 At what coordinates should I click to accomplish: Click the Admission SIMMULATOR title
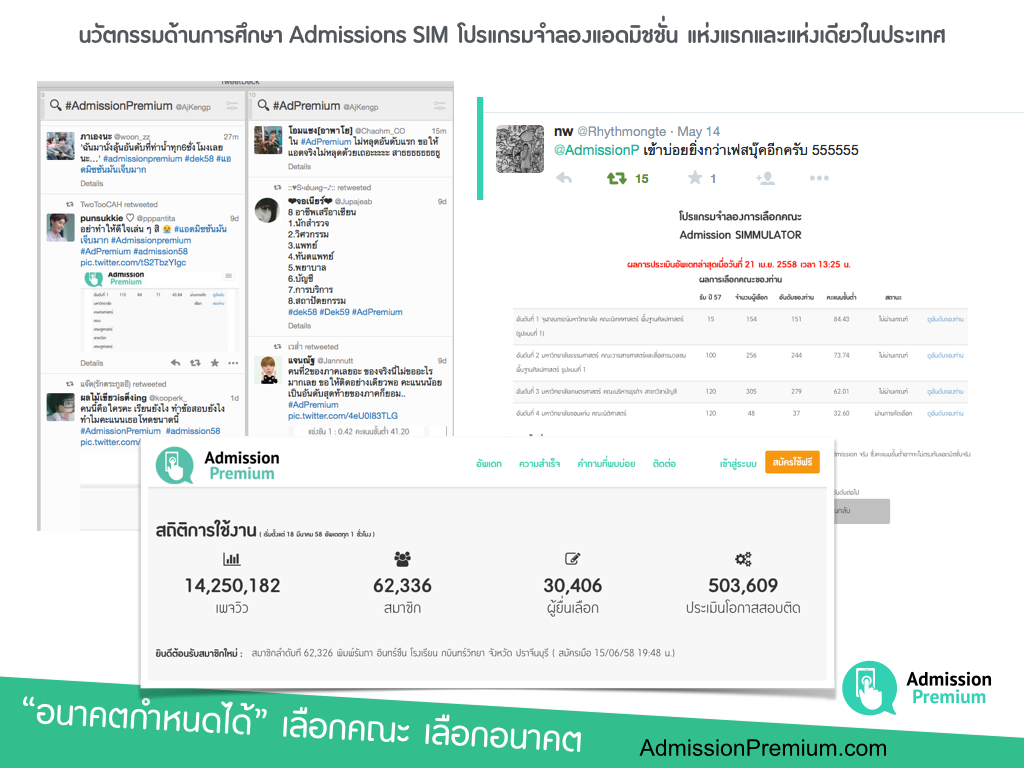click(740, 235)
